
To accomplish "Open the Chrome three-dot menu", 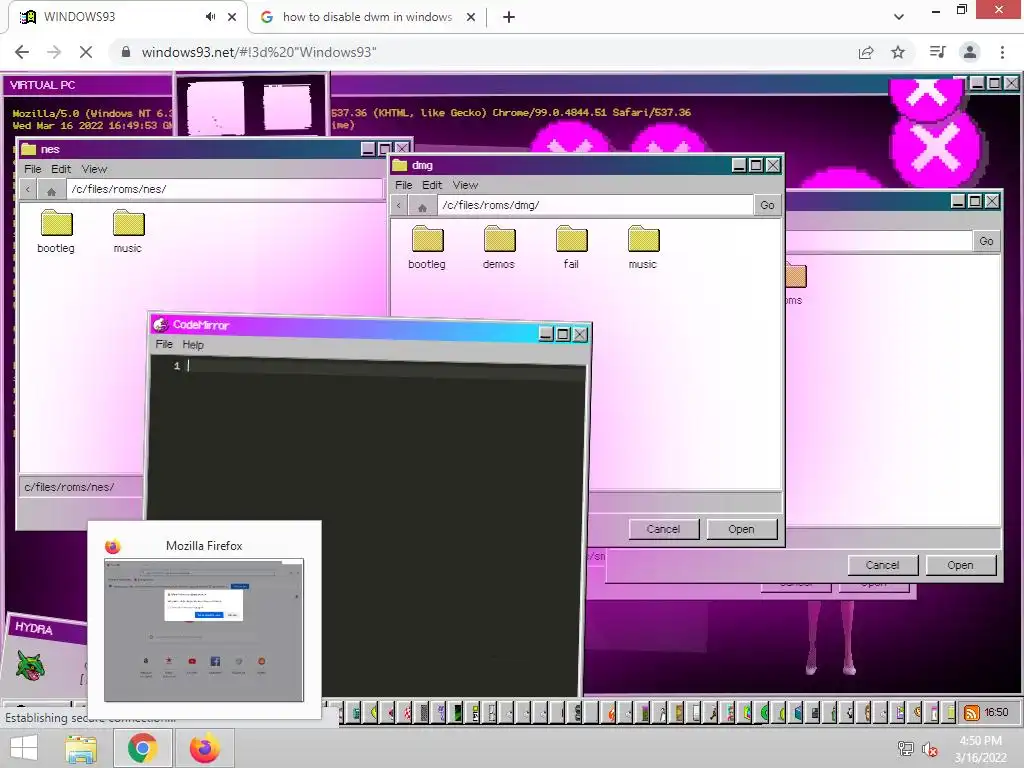I will tap(1002, 52).
